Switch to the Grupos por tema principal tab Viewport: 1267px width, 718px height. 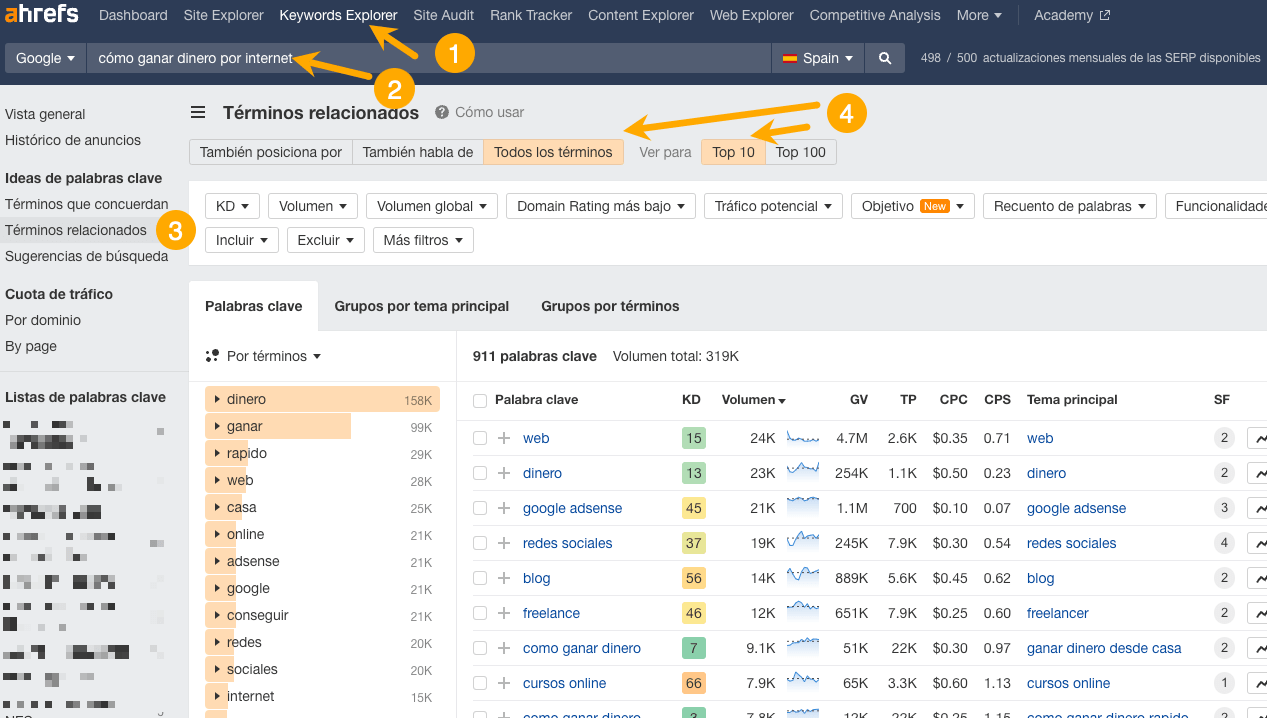pyautogui.click(x=421, y=306)
